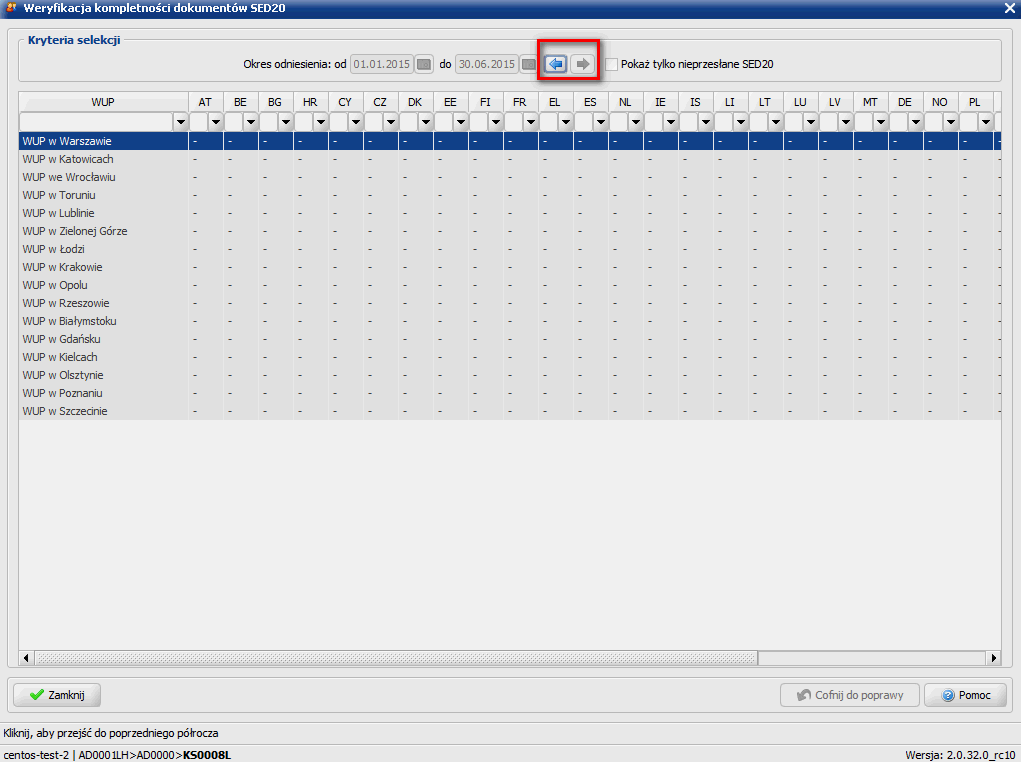Select the row WUP w Łodzi

pos(510,249)
